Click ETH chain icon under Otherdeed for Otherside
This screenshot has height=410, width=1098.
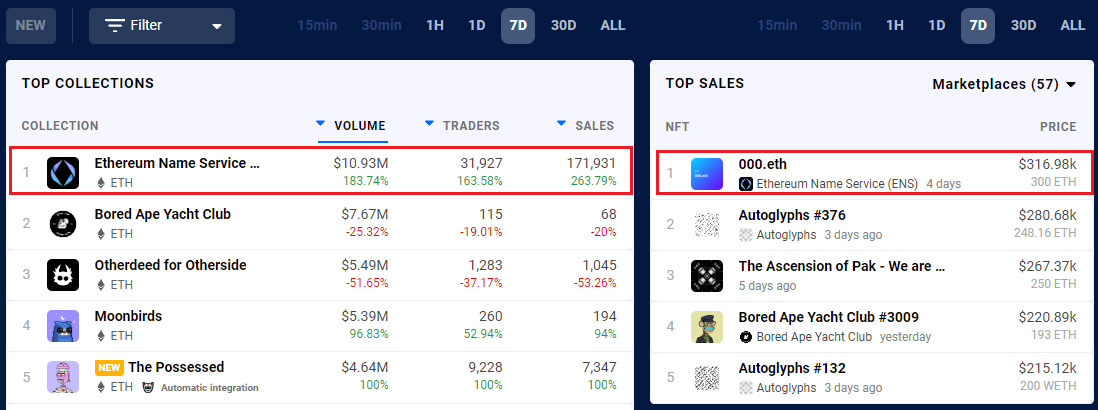[101, 285]
